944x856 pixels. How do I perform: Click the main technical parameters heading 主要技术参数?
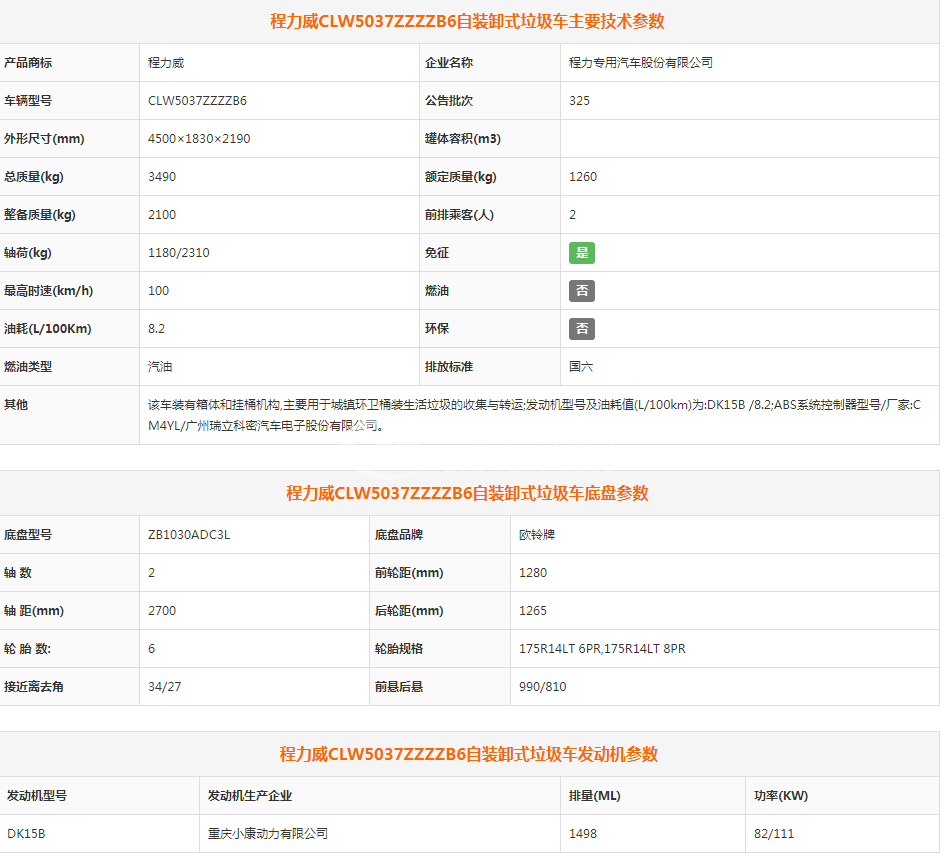[467, 22]
